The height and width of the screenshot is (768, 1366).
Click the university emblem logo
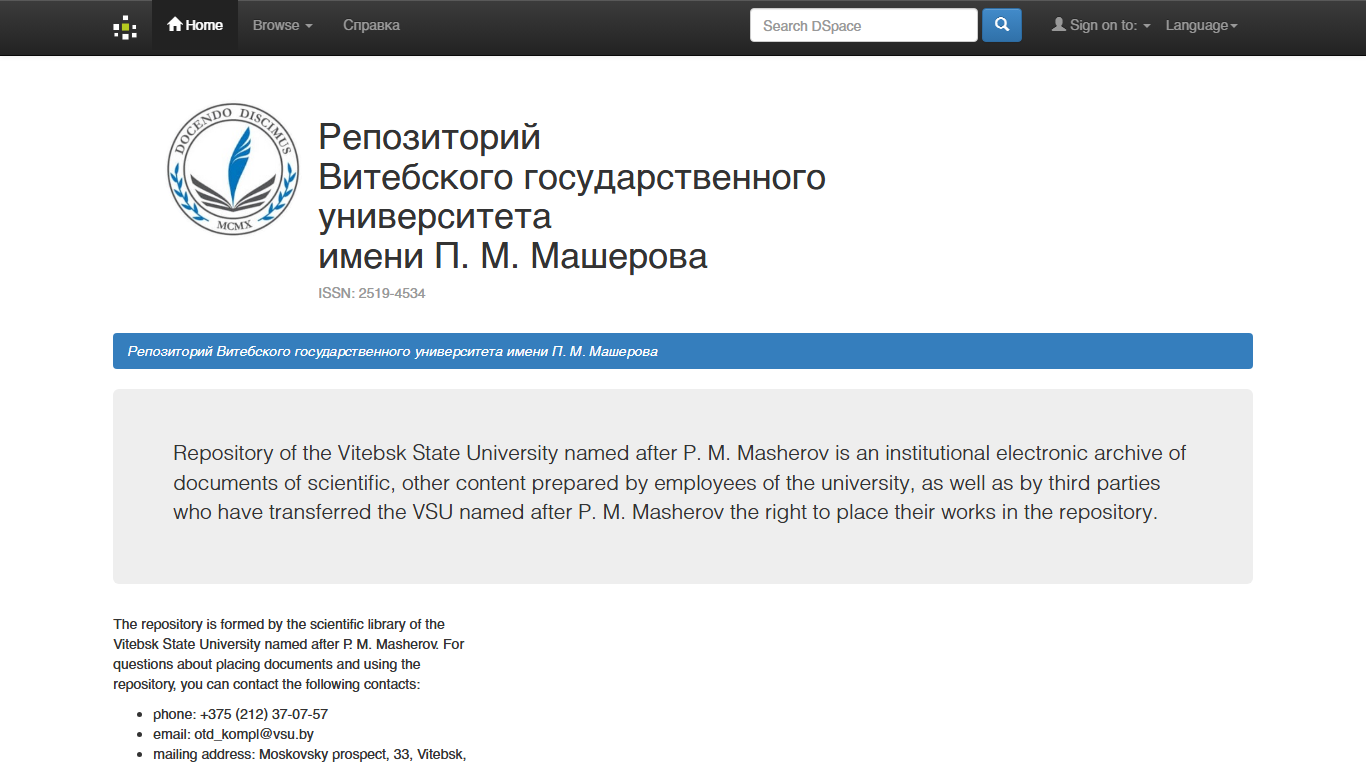click(x=232, y=169)
